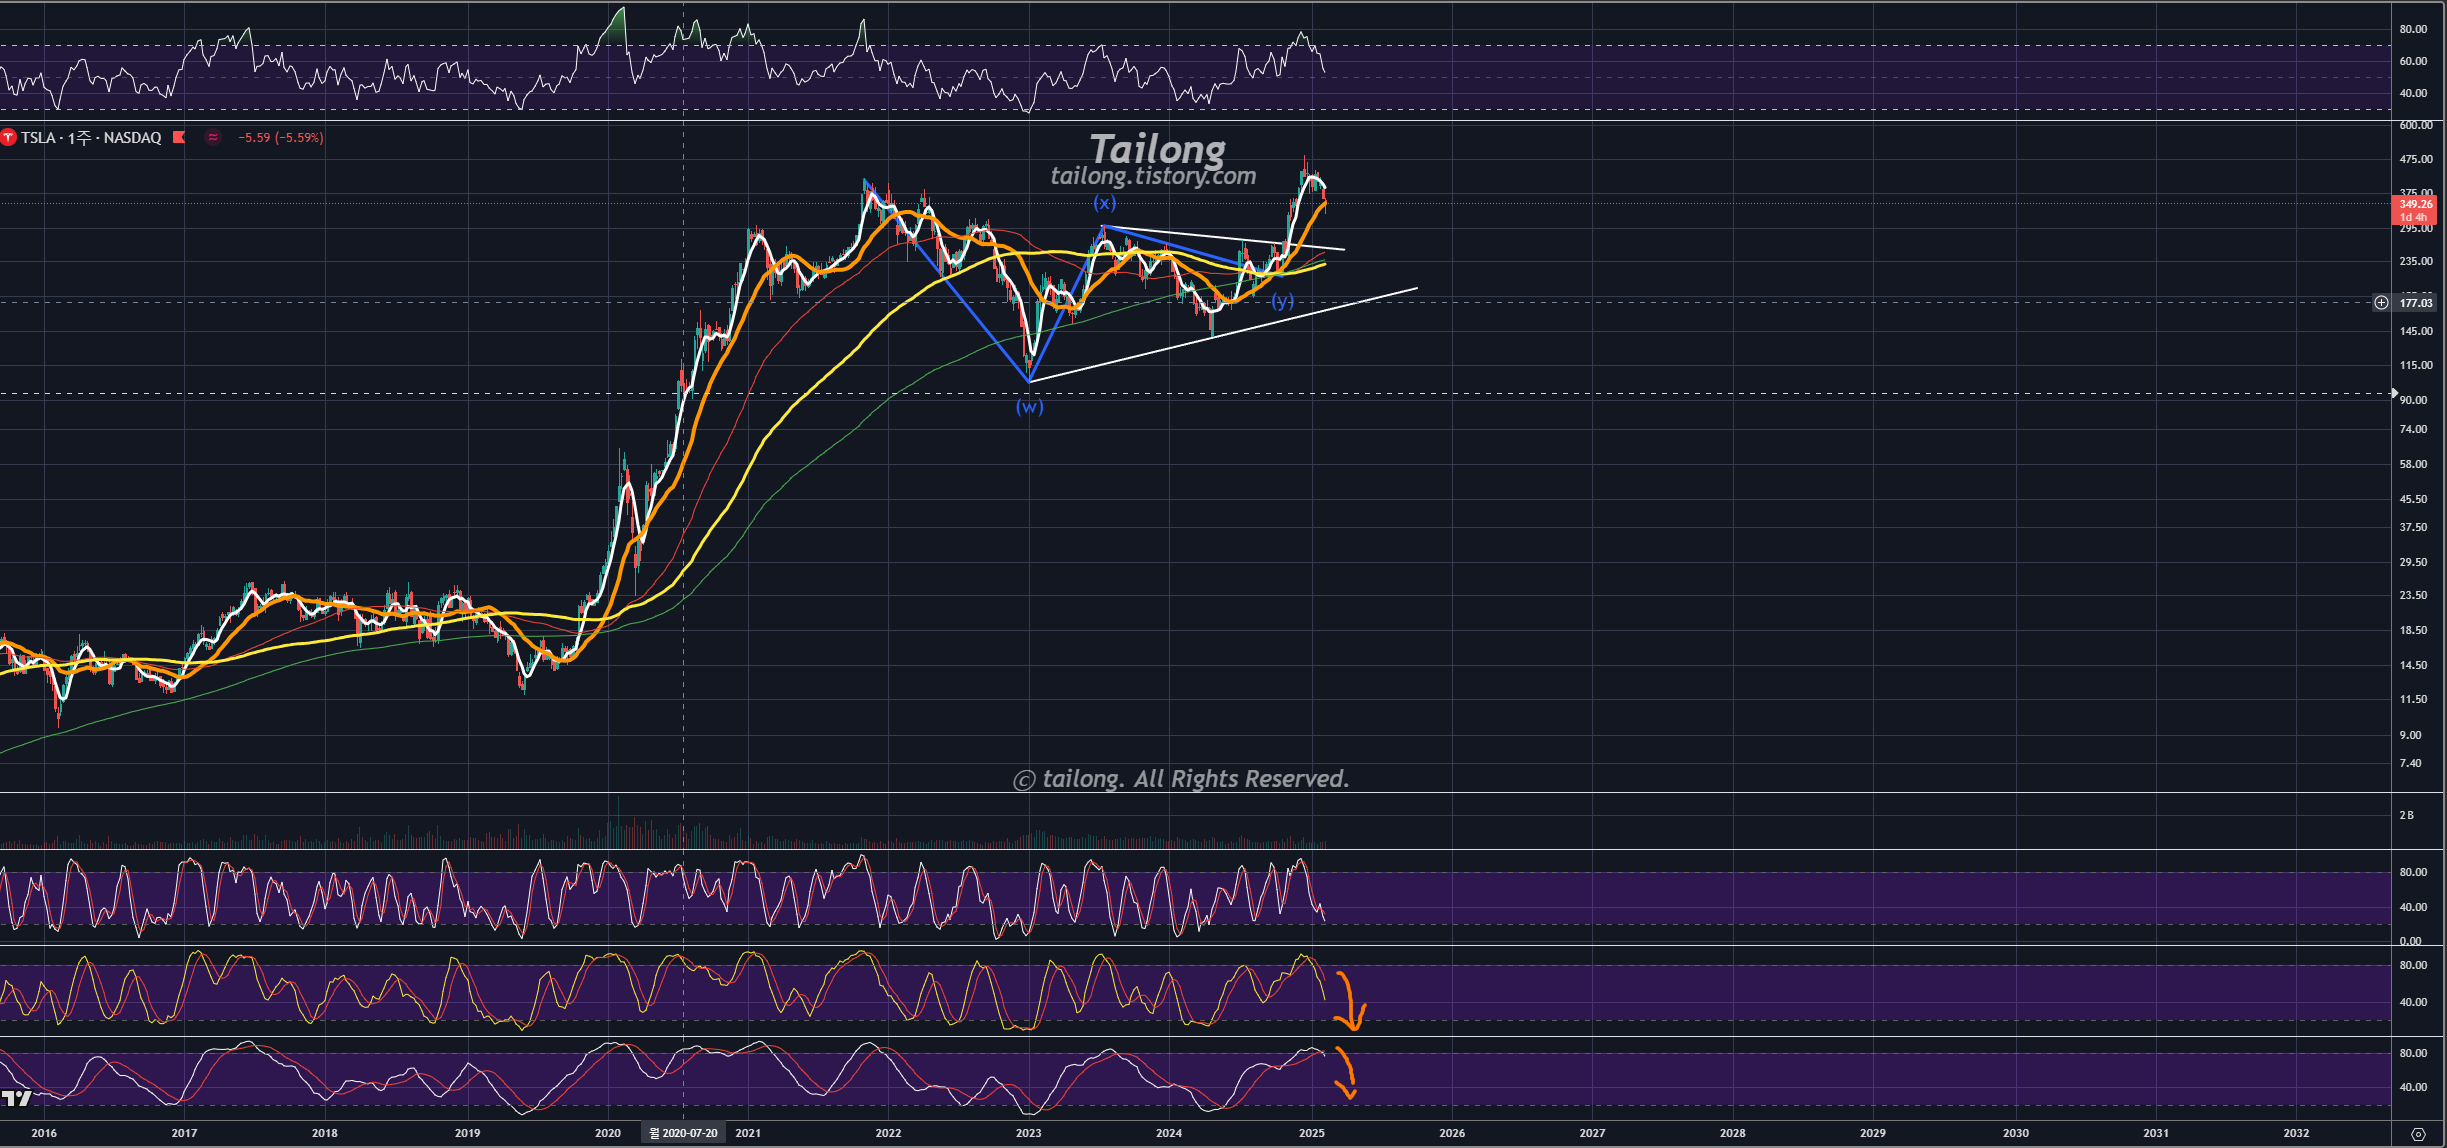2447x1148 pixels.
Task: Click the 2020-07-20 date label on time axis
Action: pos(684,1133)
